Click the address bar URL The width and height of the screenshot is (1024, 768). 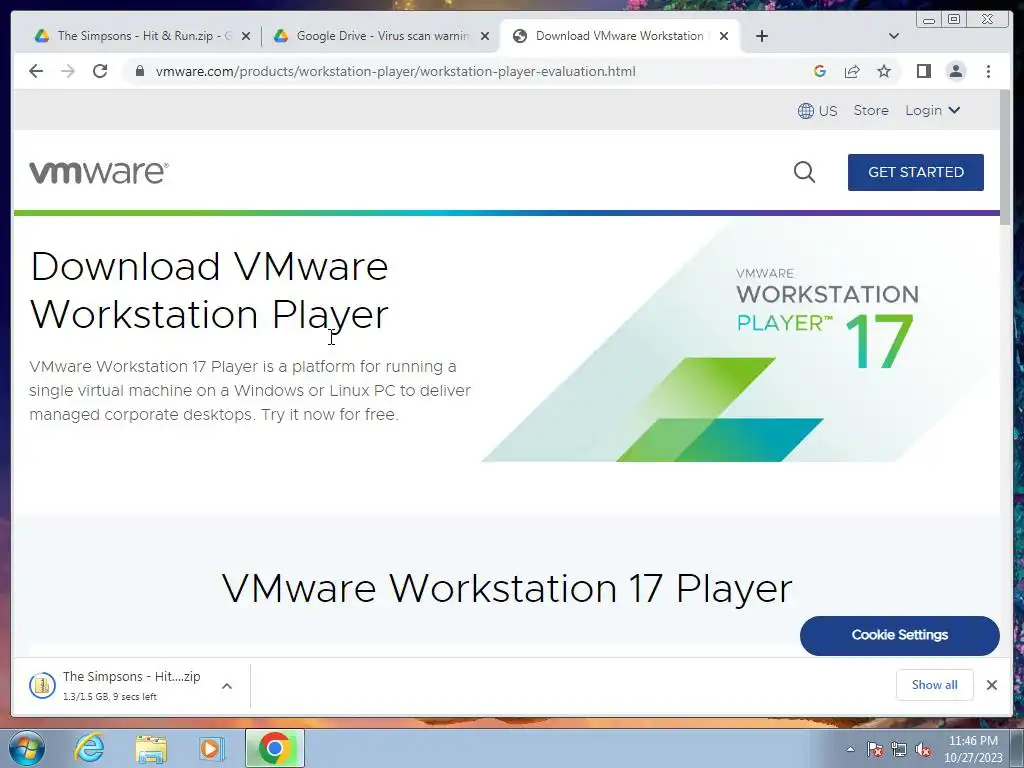[395, 71]
